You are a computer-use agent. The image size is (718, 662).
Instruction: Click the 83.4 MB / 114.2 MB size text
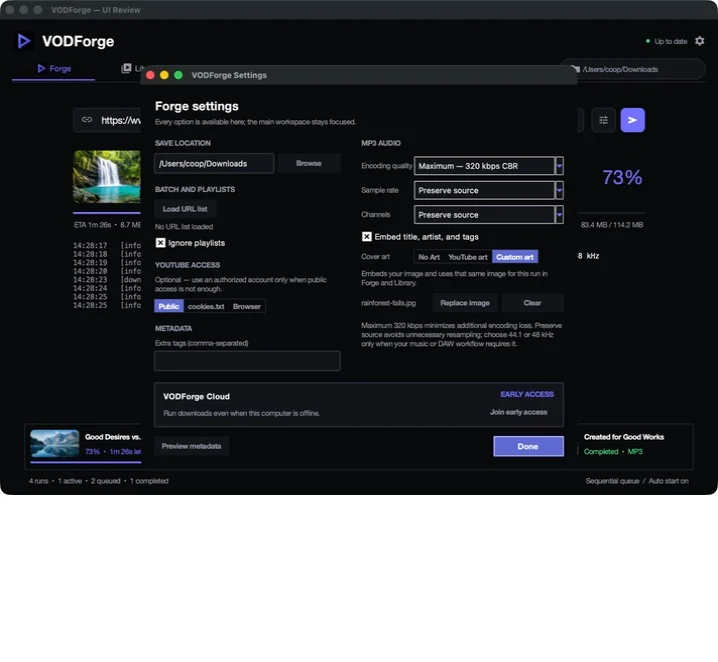(x=612, y=225)
